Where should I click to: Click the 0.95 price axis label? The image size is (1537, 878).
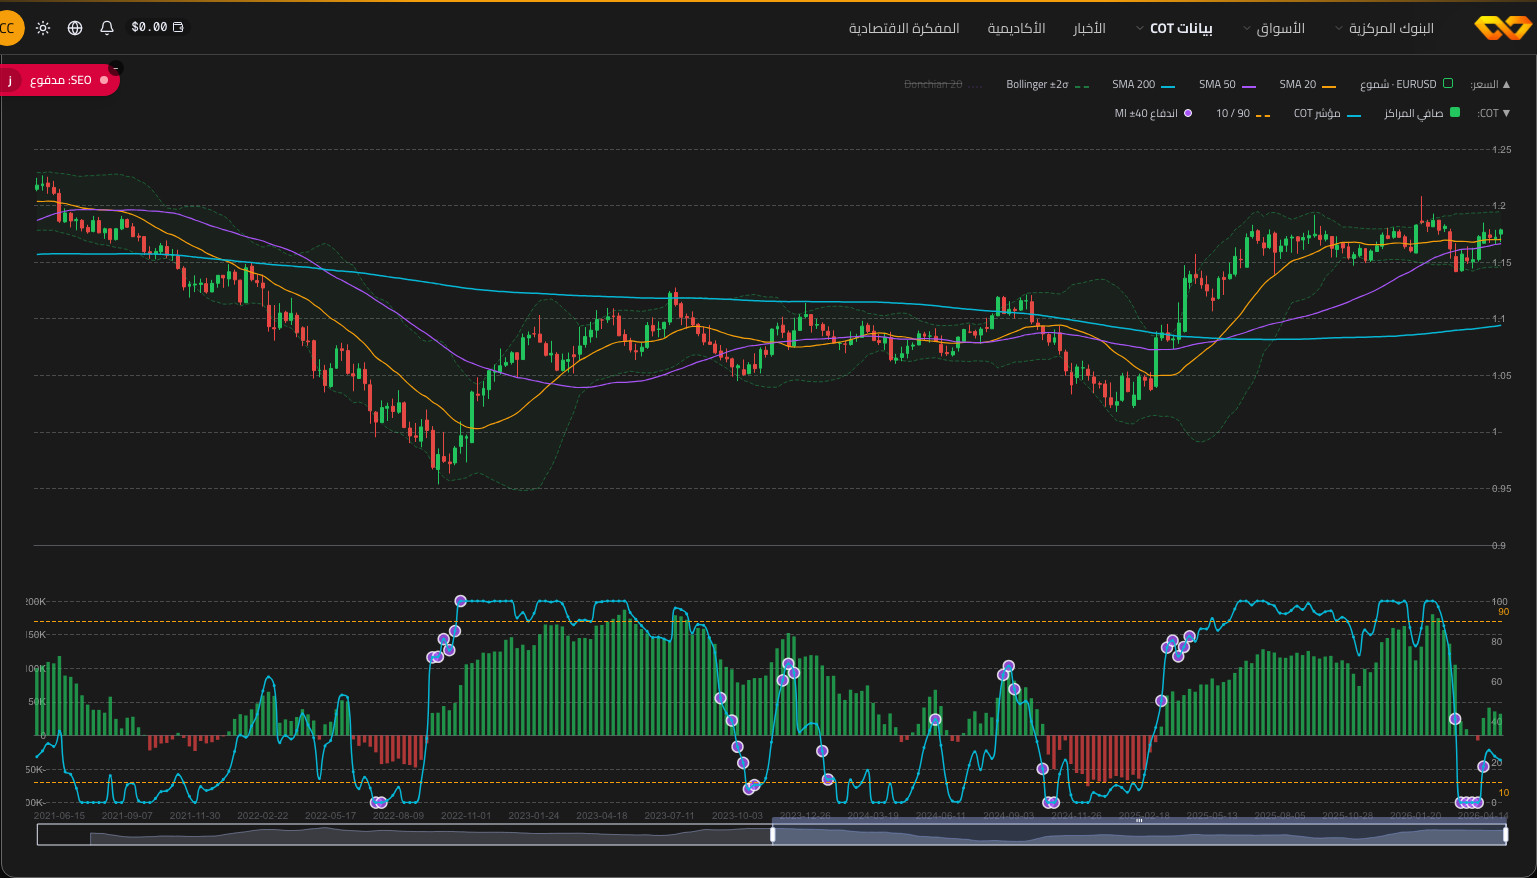(x=1501, y=489)
